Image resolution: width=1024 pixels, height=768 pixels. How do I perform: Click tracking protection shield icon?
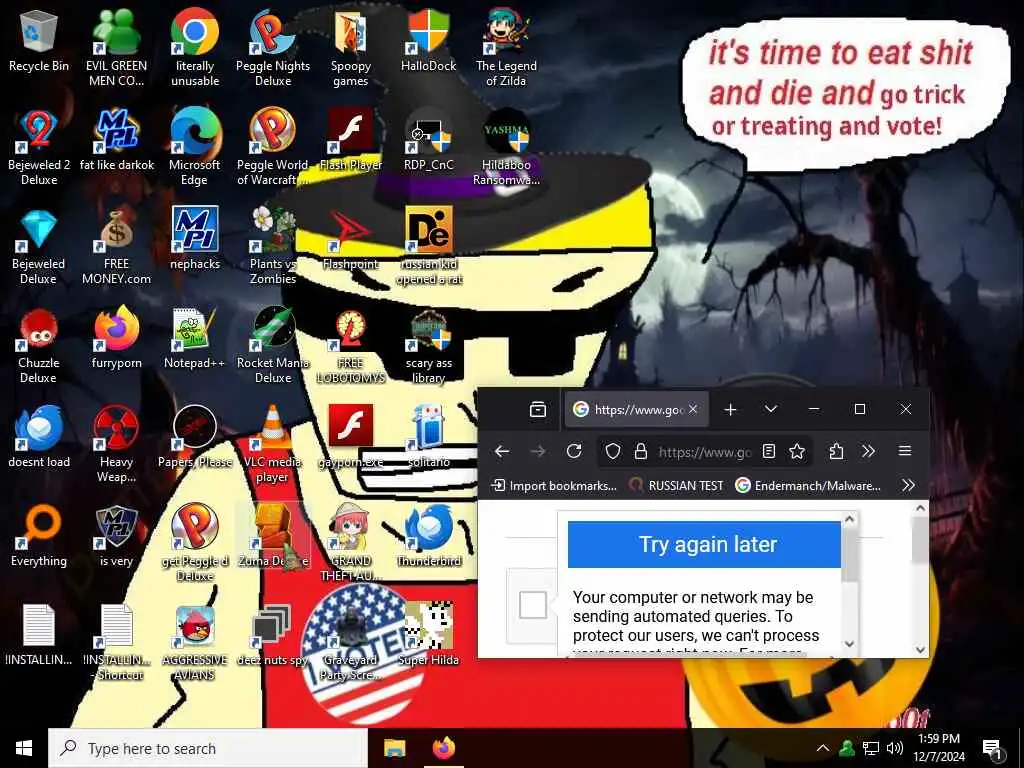point(613,451)
